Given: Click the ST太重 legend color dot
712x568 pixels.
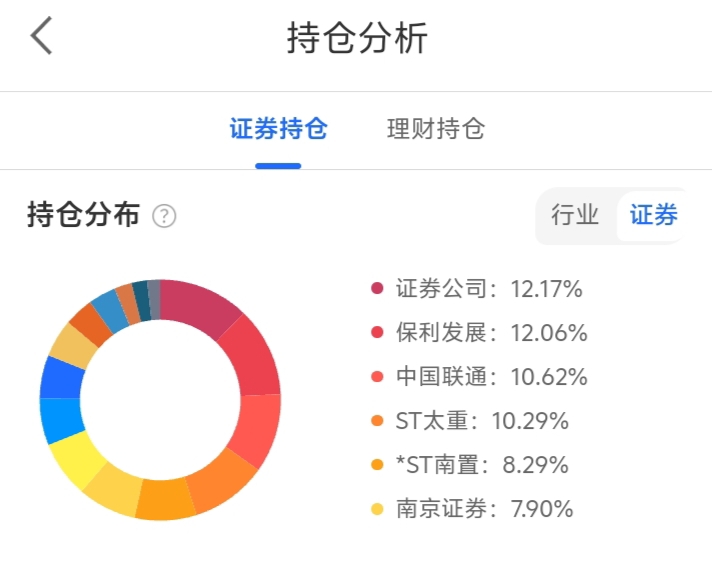Looking at the screenshot, I should [377, 421].
